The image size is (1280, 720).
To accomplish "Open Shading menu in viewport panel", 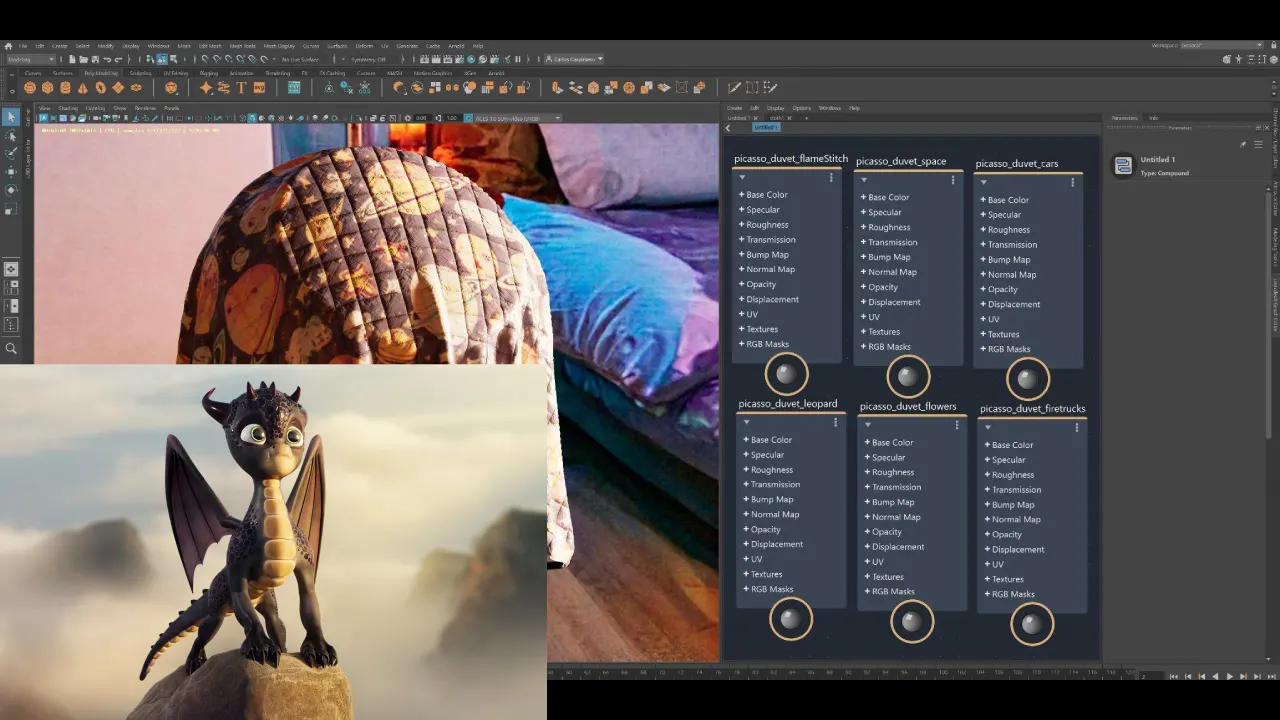I will [x=68, y=108].
